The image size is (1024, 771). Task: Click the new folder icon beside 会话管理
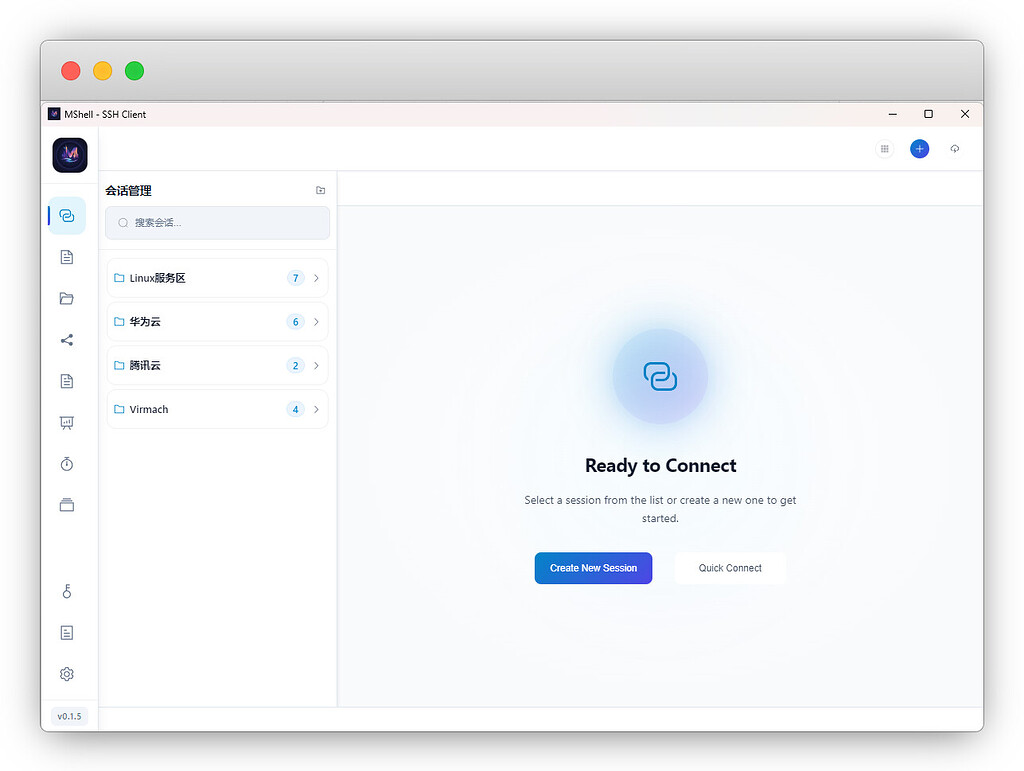[x=321, y=190]
